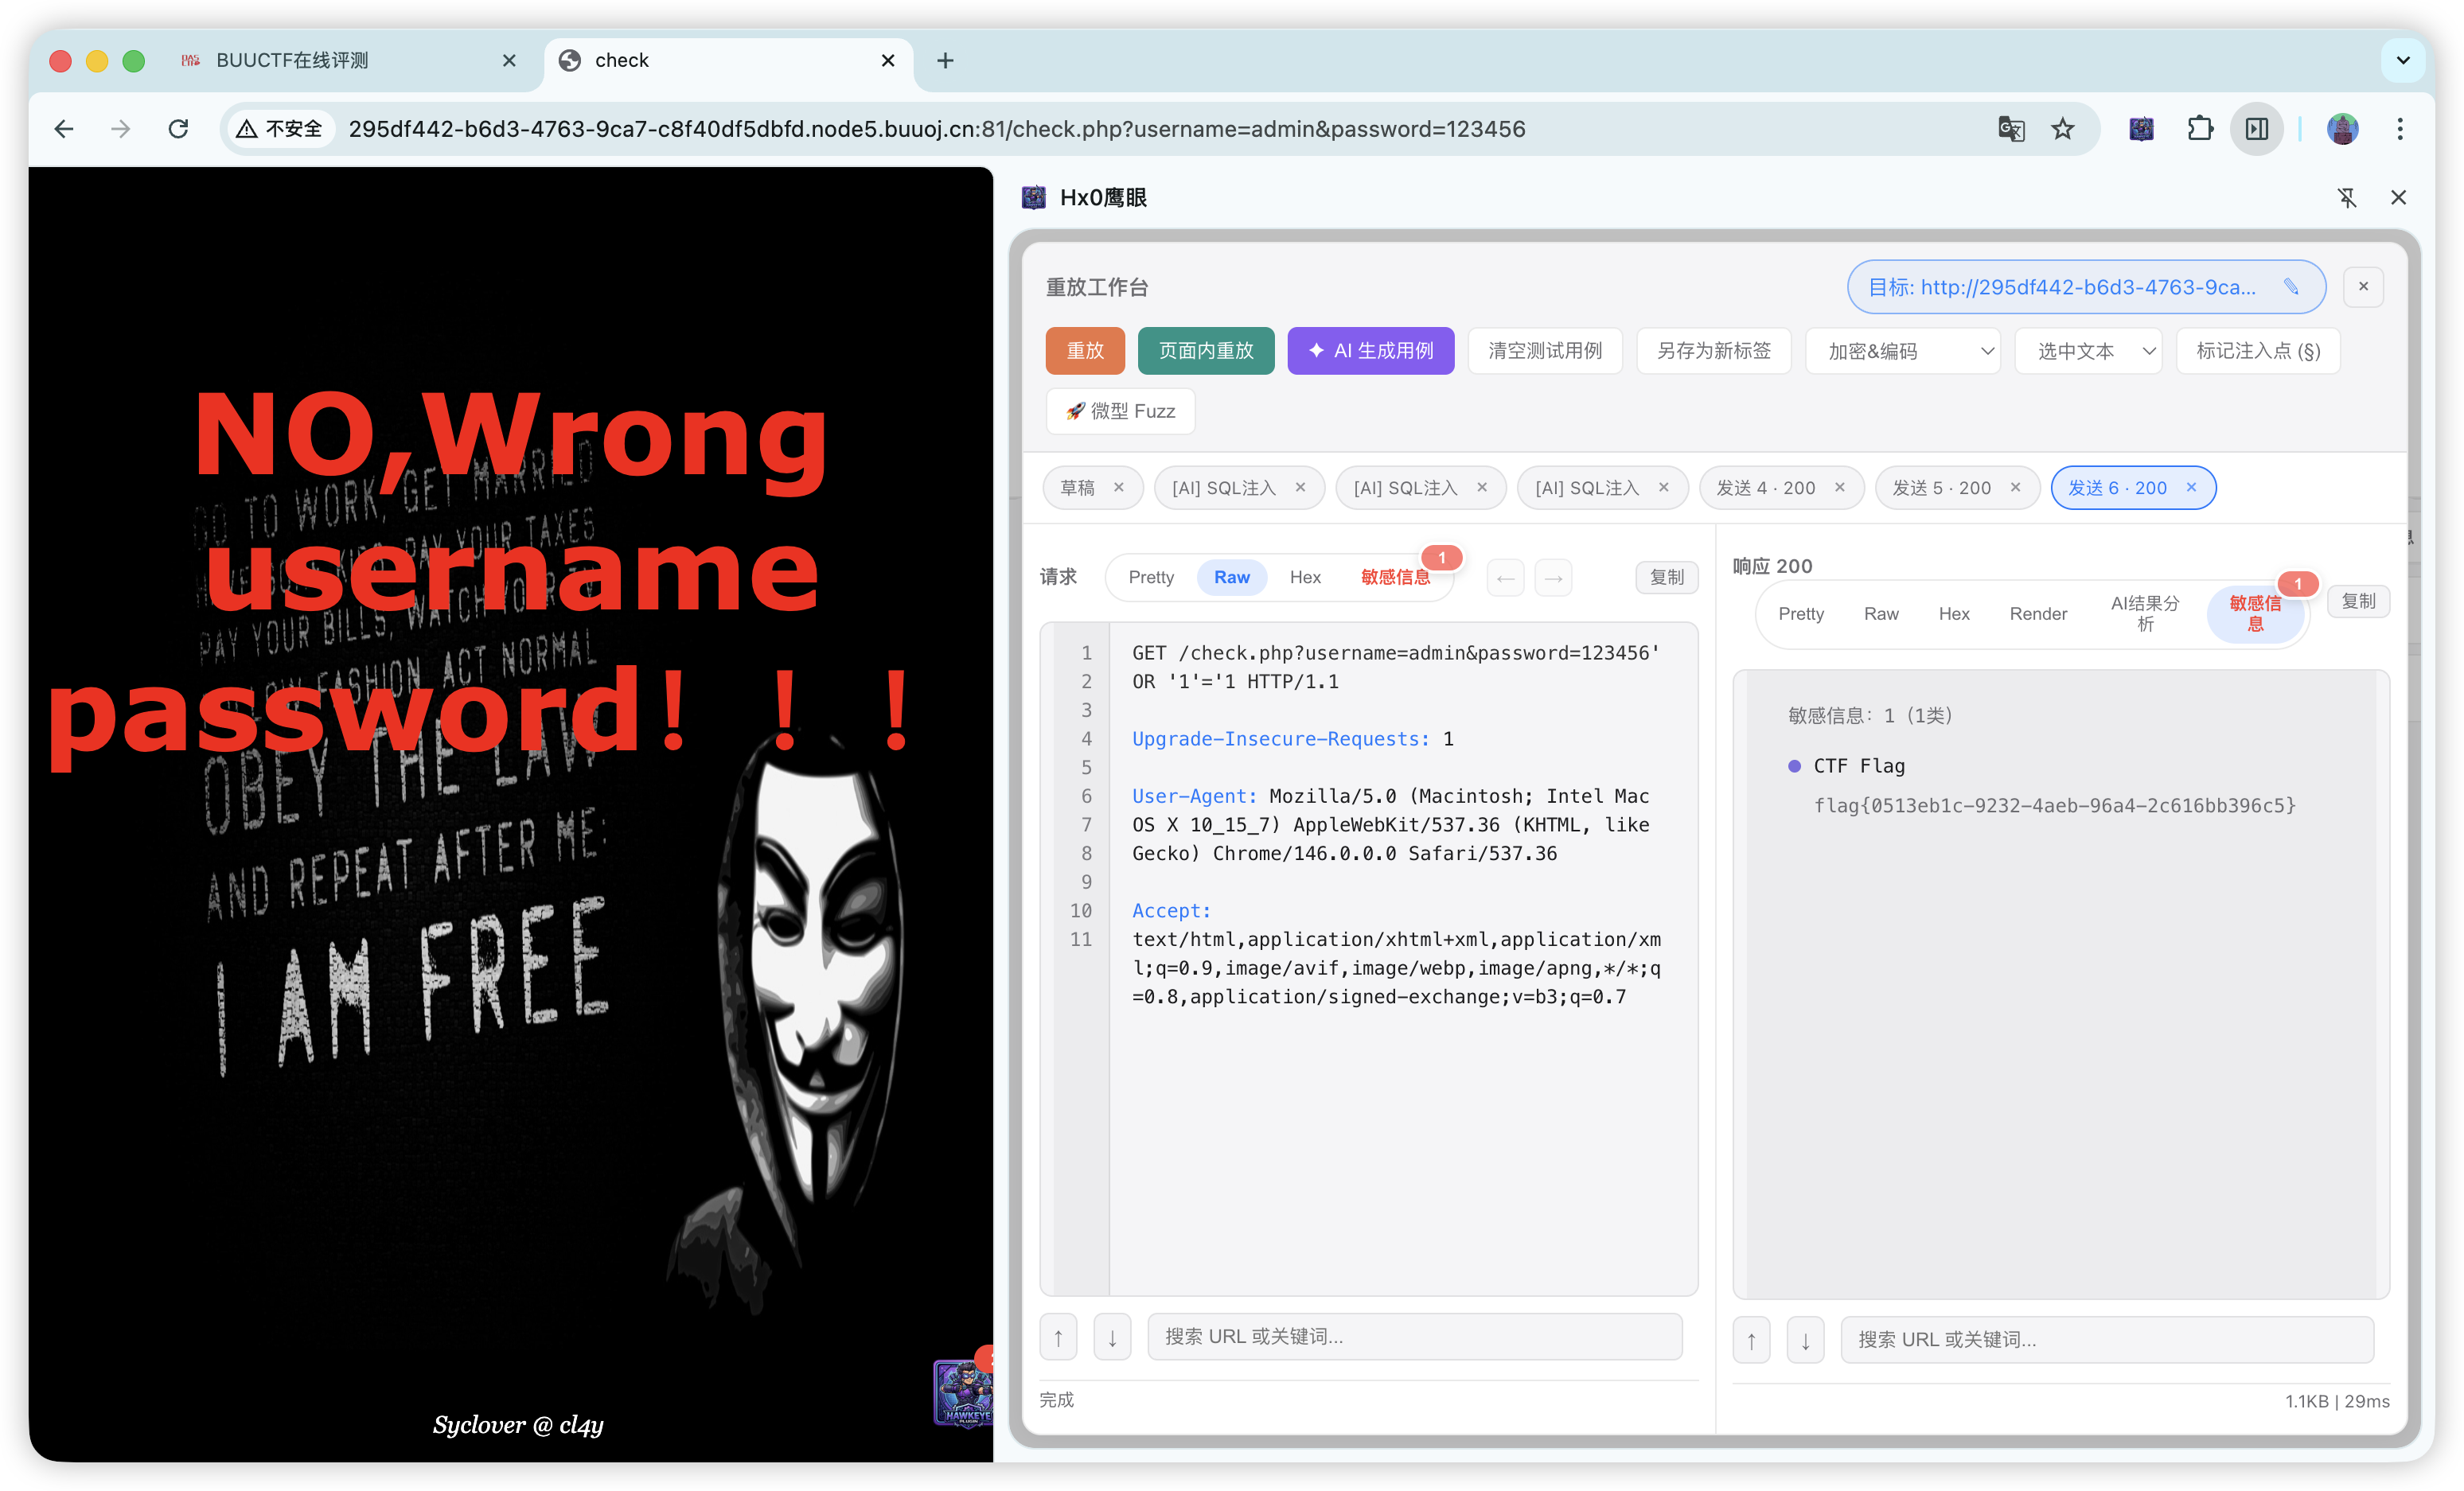2464x1491 pixels.
Task: Open the Chrome extensions puzzle icon
Action: pos(2199,129)
